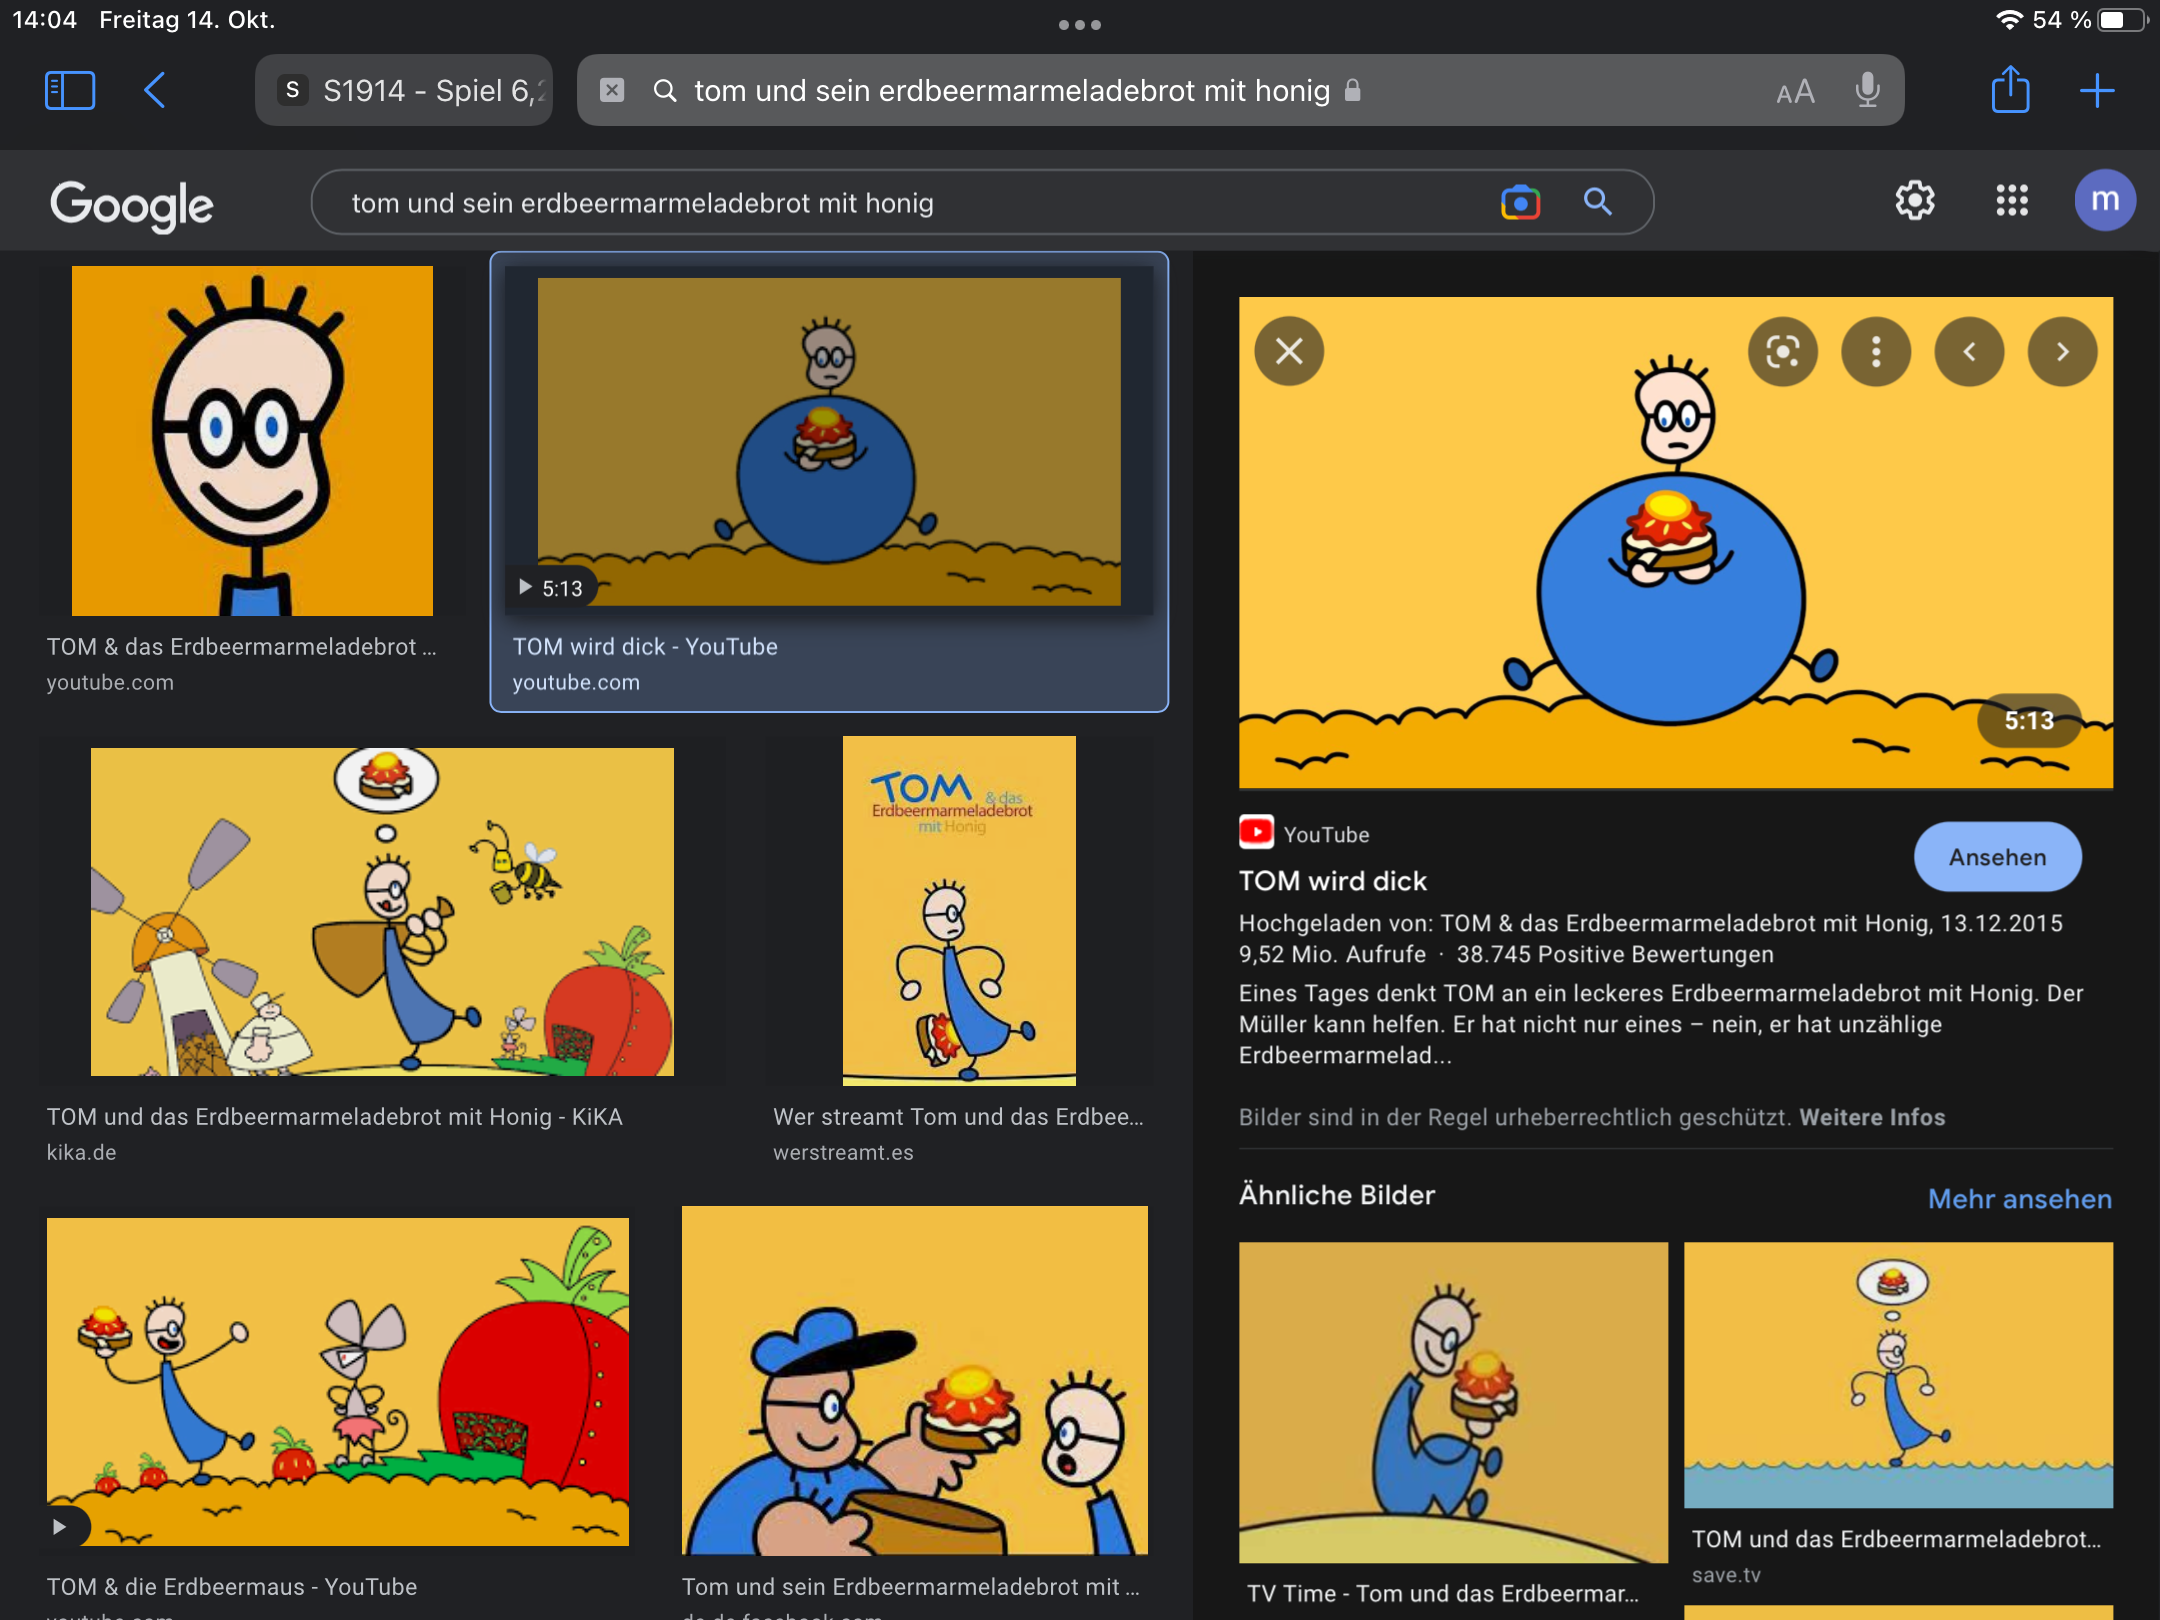
Task: Switch to the S1914 - Spiel tab
Action: point(404,91)
